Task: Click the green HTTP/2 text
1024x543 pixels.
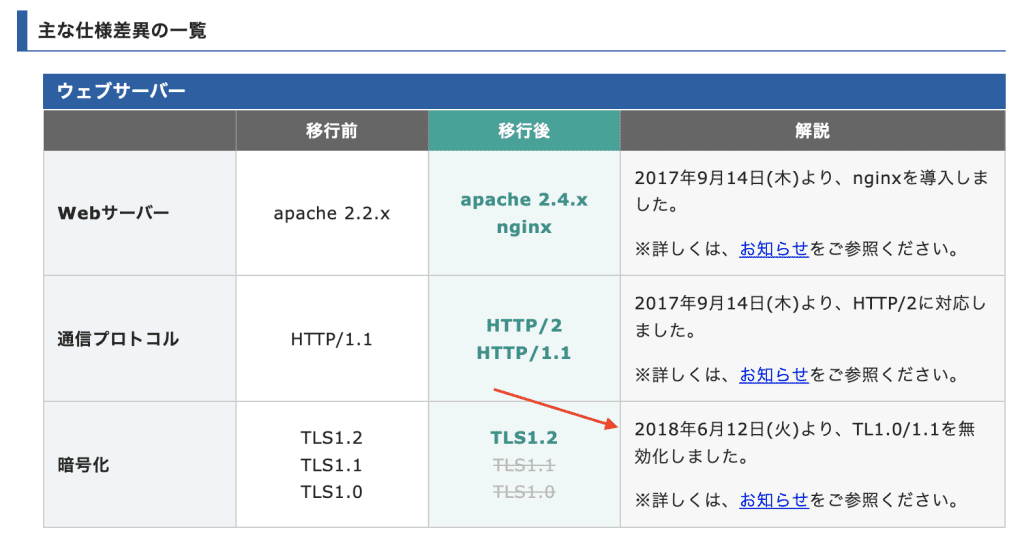Action: (524, 325)
